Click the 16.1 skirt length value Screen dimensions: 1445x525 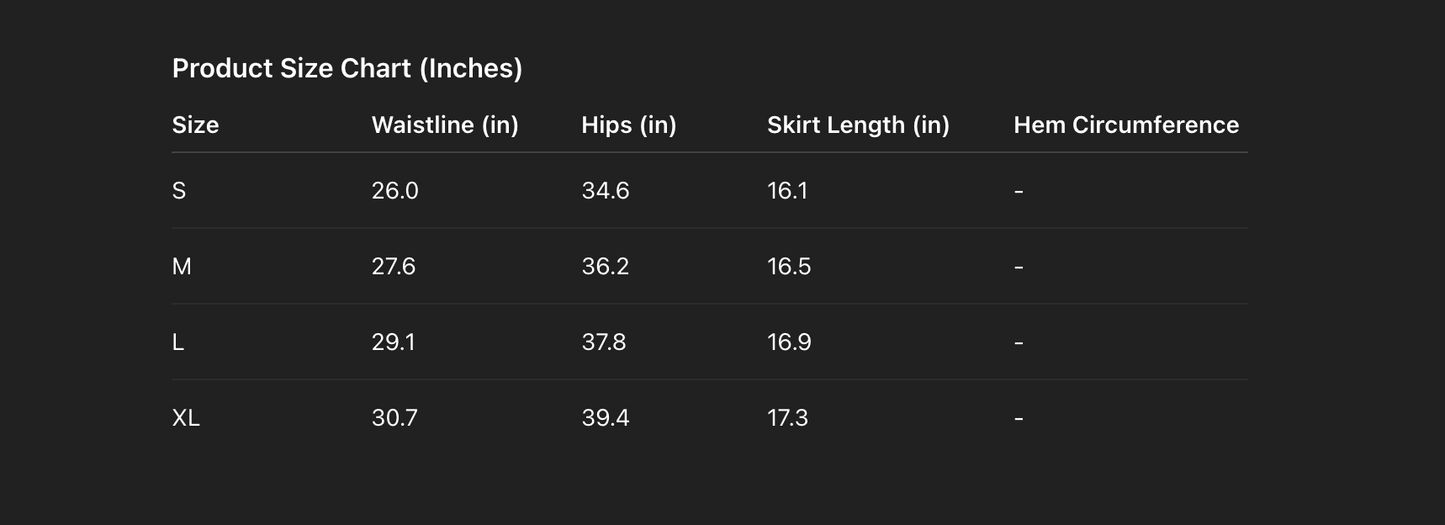pos(787,190)
